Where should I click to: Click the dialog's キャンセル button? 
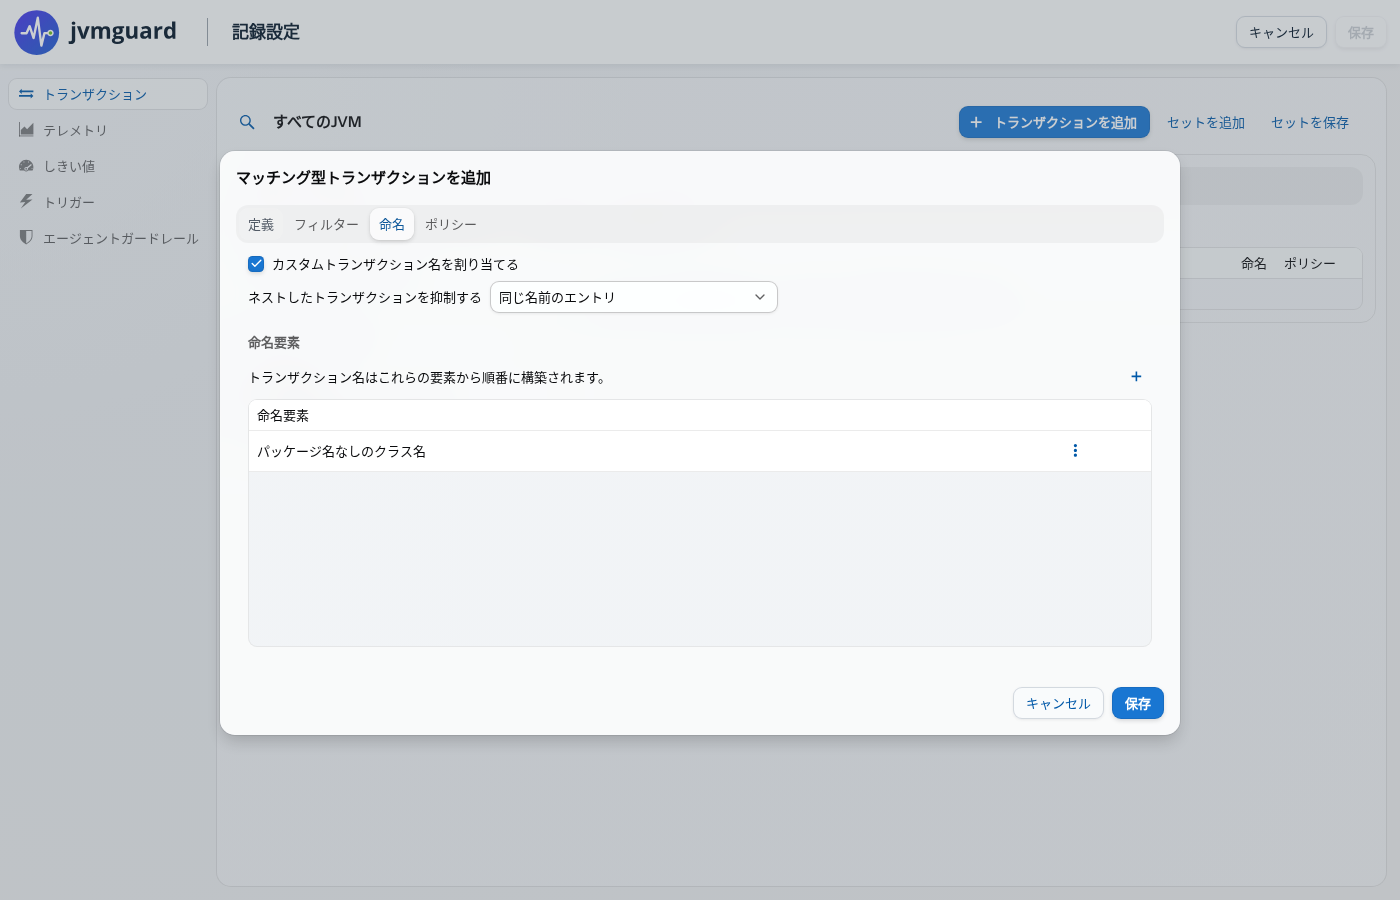(x=1058, y=703)
